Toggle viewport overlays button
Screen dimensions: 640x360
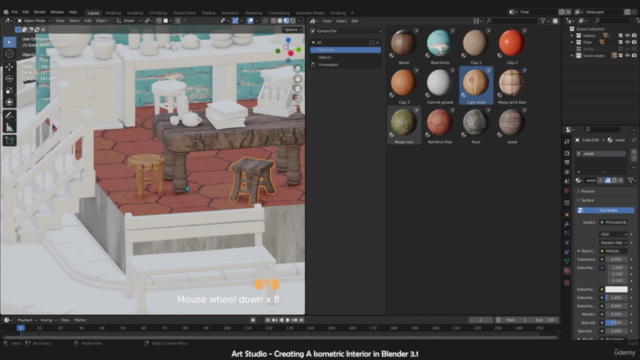(x=250, y=21)
